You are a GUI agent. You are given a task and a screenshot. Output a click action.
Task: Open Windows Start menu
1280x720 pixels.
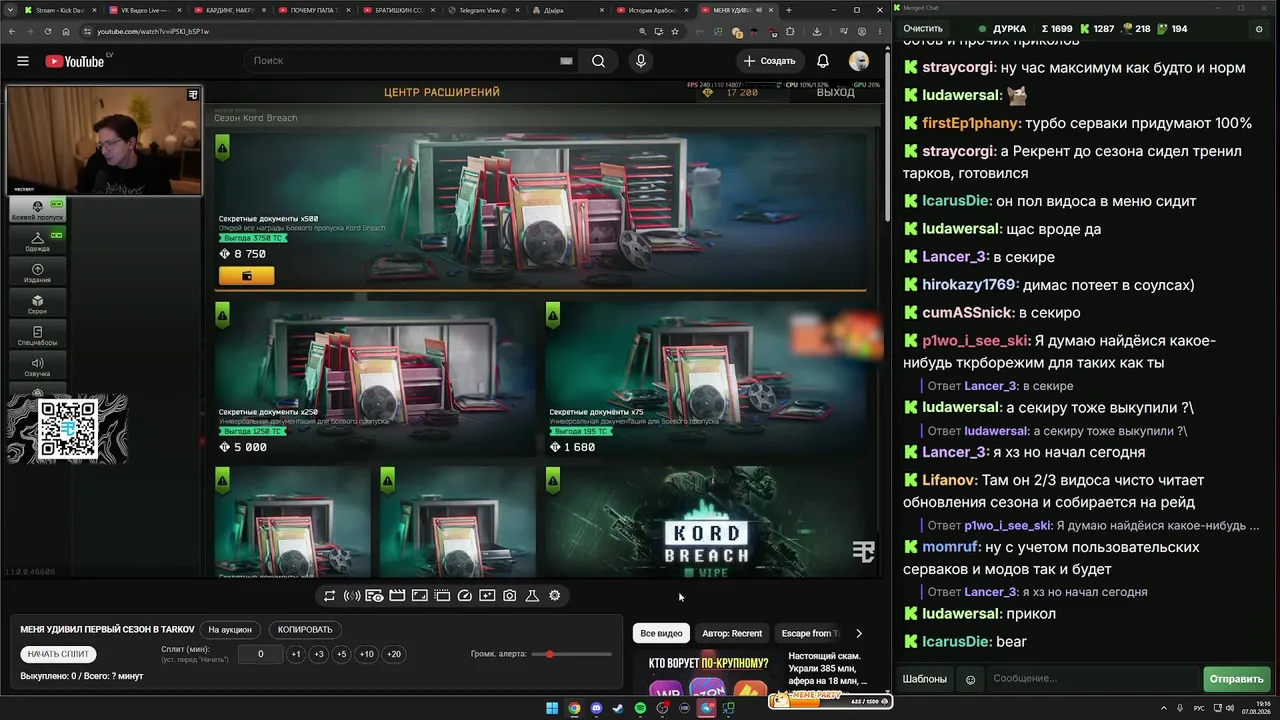coord(551,708)
